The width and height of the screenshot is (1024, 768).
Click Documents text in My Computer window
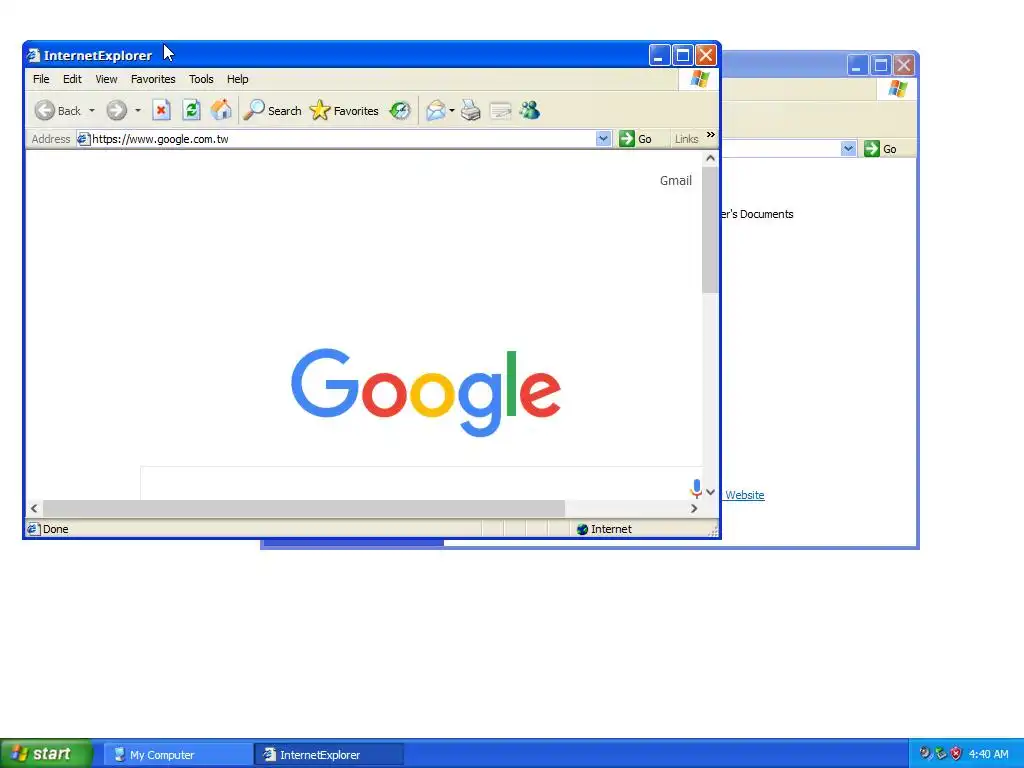(767, 214)
